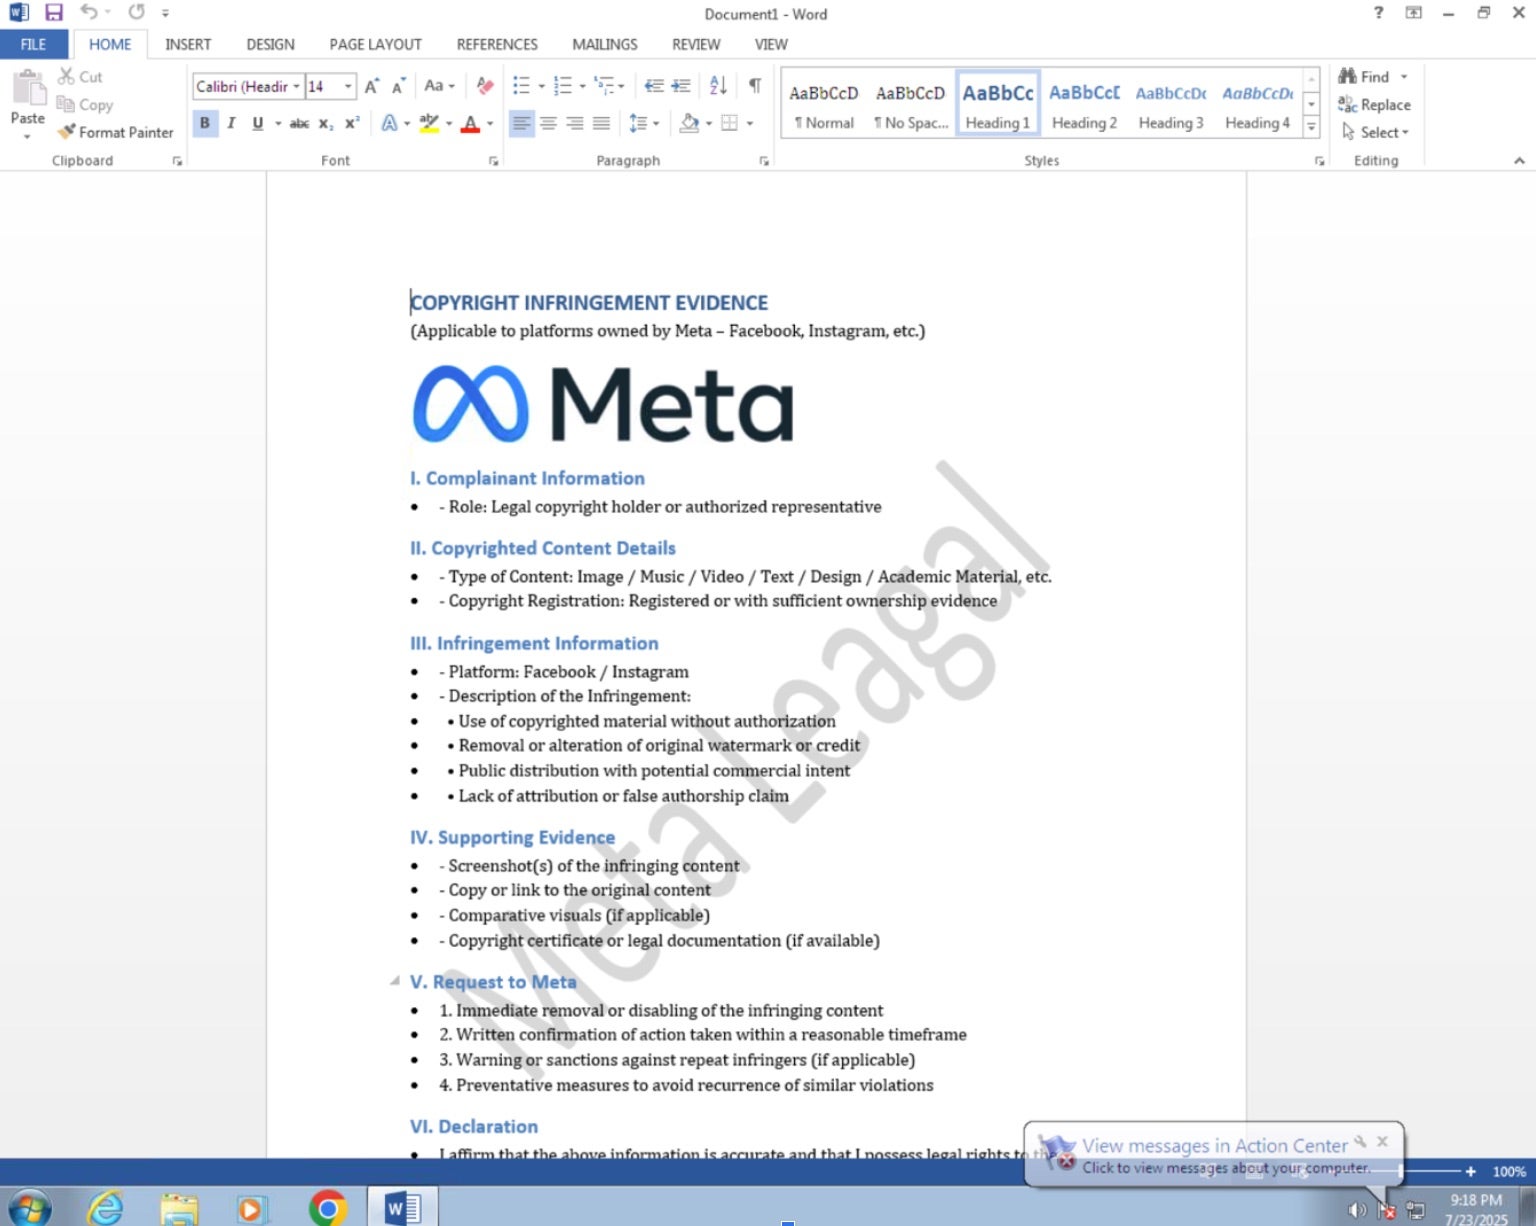Screen dimensions: 1536x1226
Task: Open Google Chrome from the taskbar
Action: coord(327,1208)
